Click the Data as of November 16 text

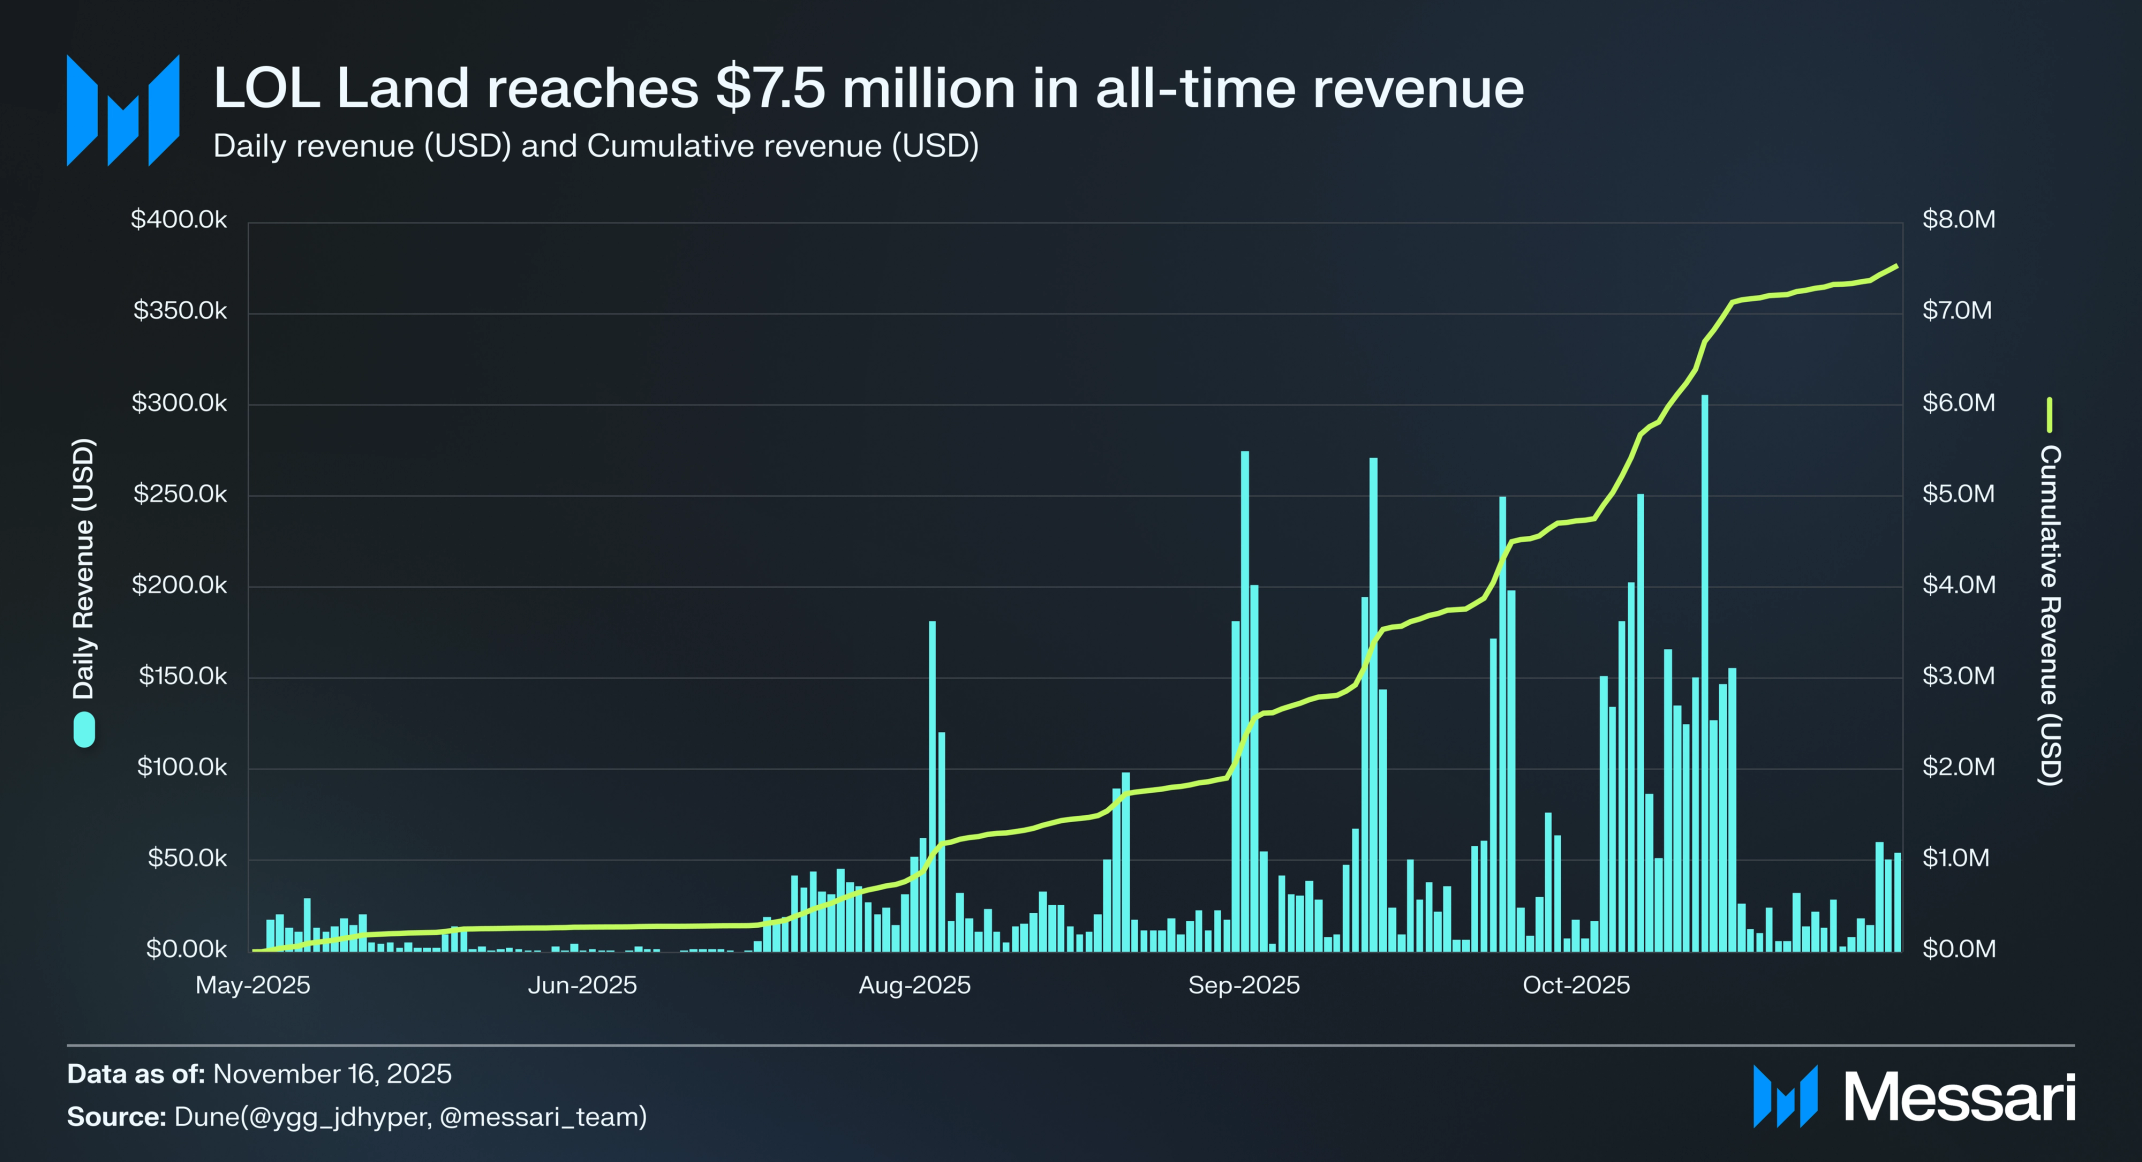tap(259, 1074)
